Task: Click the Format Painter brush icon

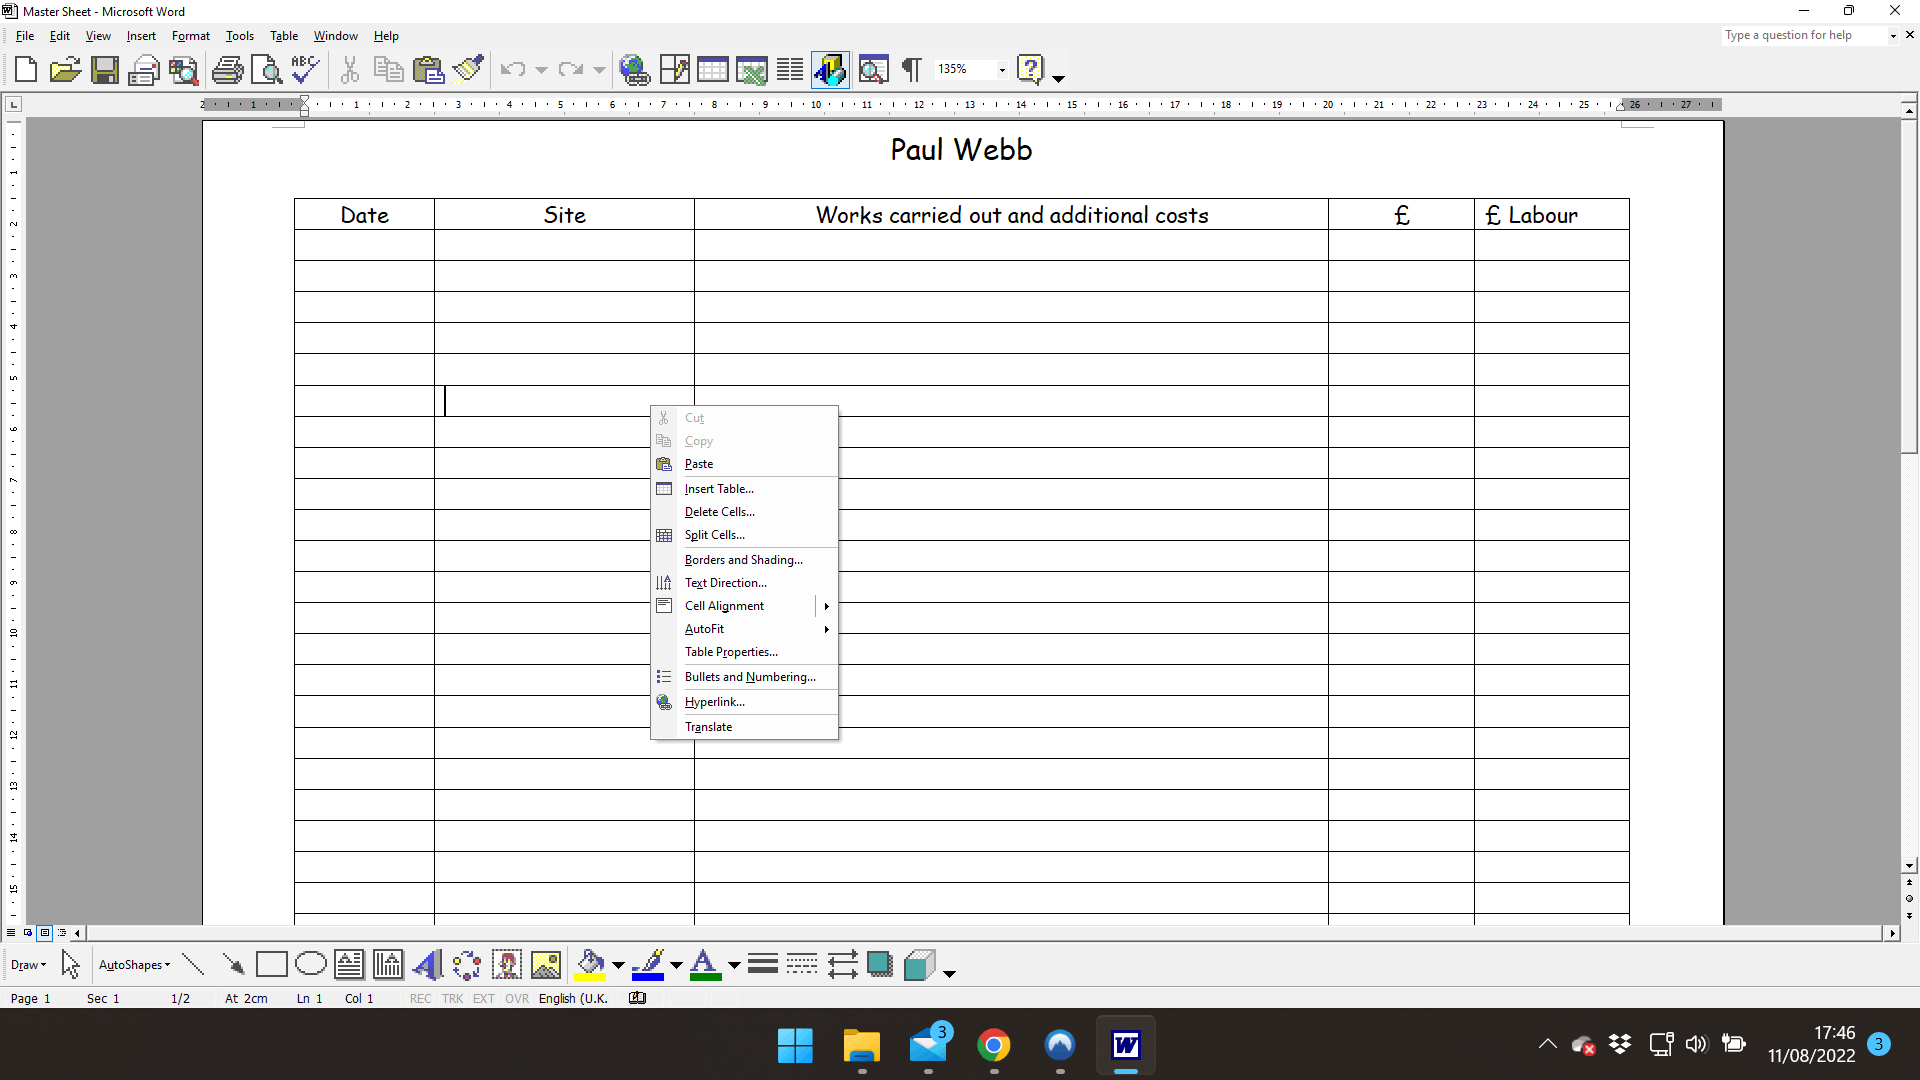Action: (468, 70)
